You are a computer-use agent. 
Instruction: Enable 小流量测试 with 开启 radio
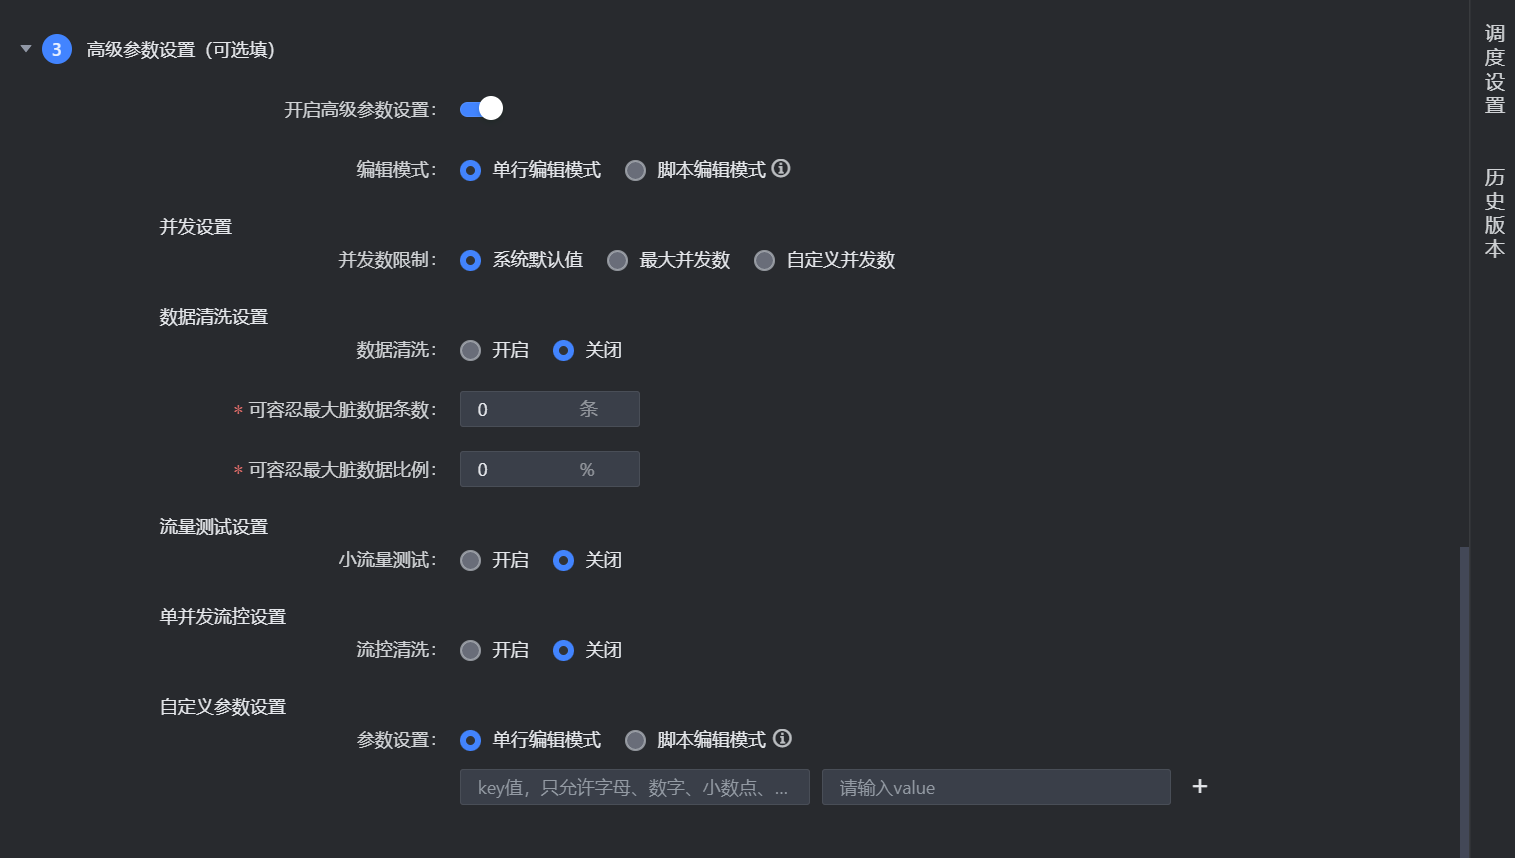click(x=470, y=561)
